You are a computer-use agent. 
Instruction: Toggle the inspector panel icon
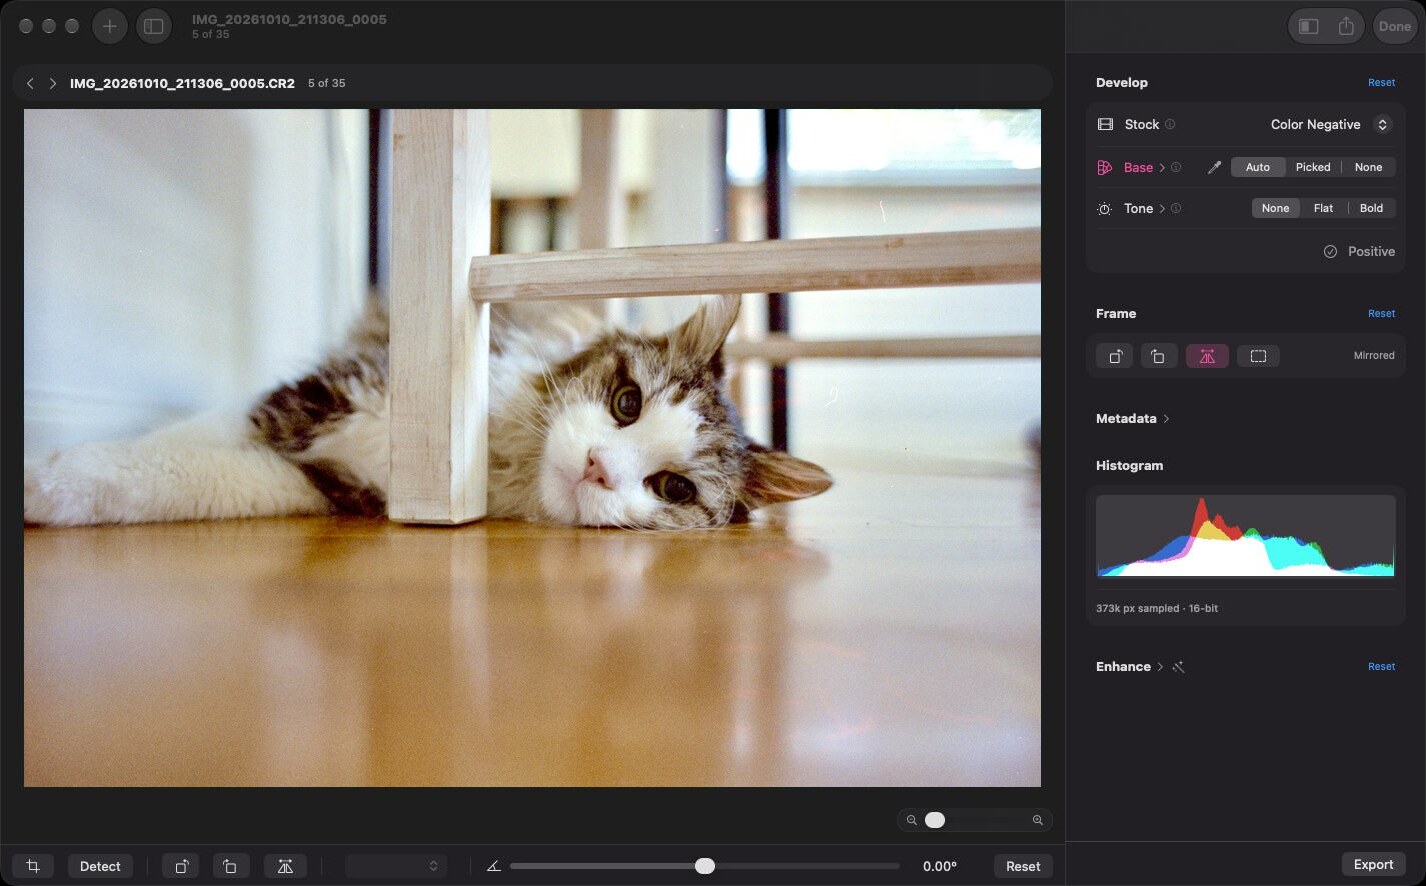(x=1308, y=26)
